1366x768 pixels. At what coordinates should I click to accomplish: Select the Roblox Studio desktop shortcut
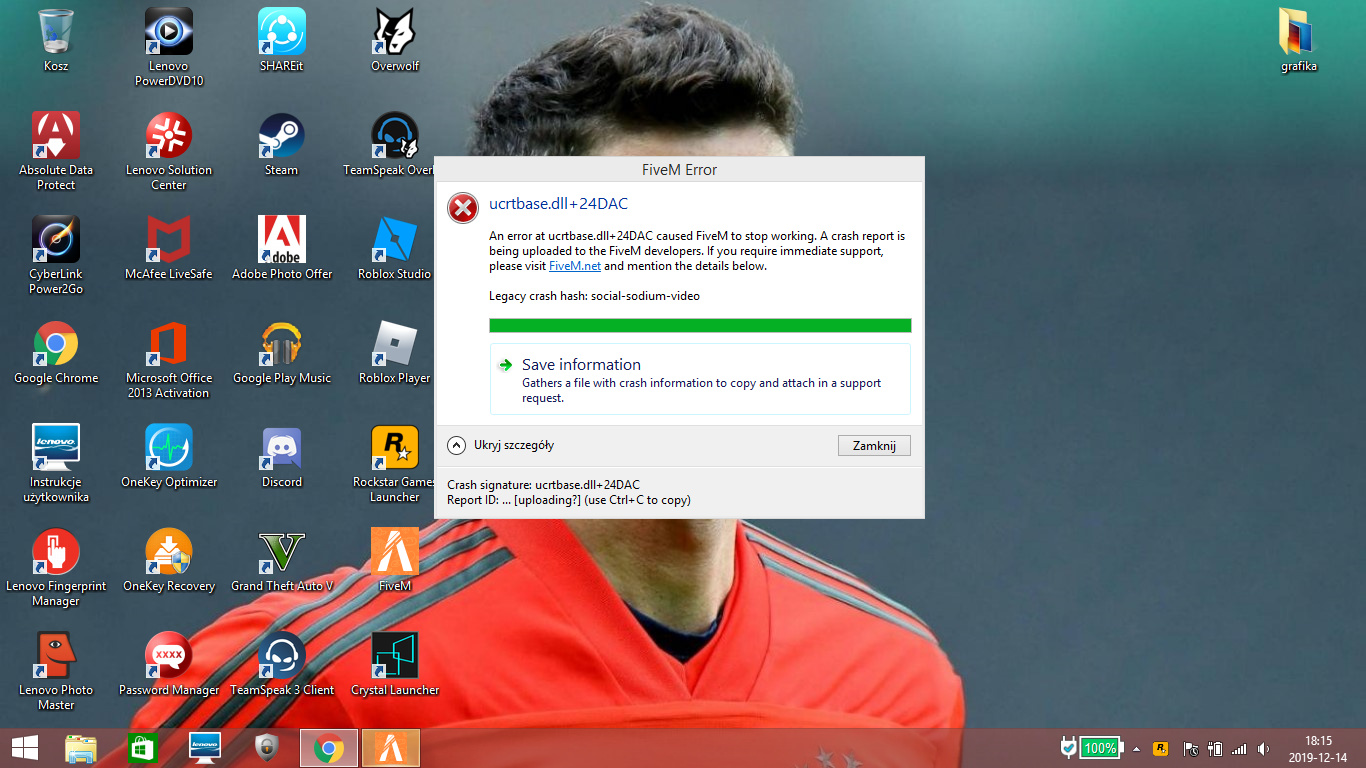pyautogui.click(x=395, y=249)
